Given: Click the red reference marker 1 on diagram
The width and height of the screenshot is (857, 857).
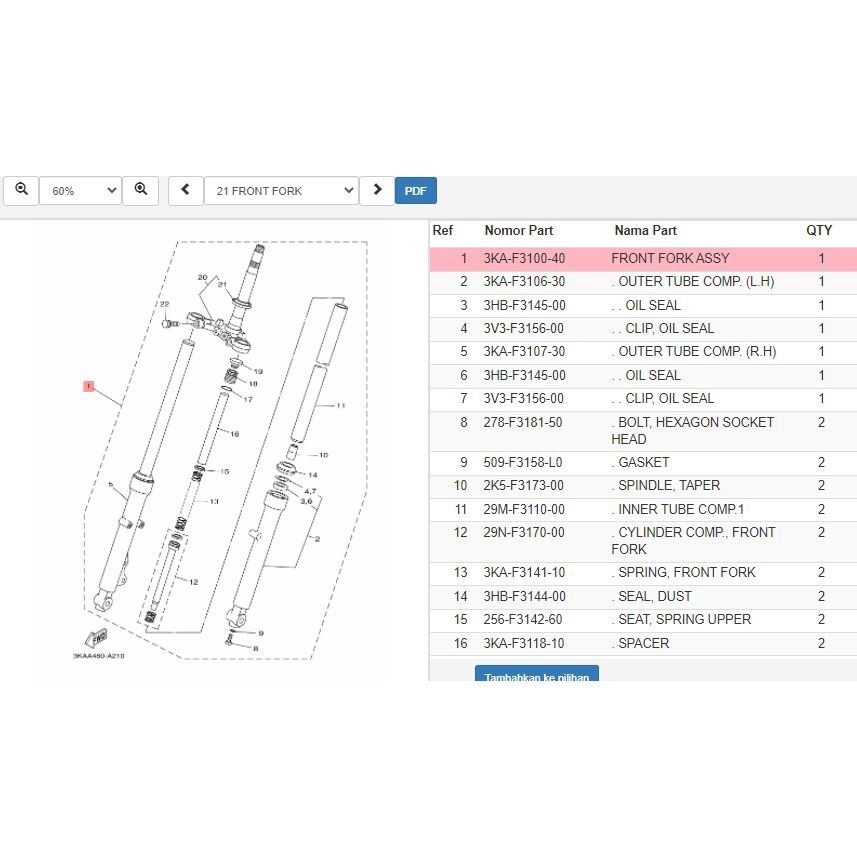Looking at the screenshot, I should pos(88,385).
